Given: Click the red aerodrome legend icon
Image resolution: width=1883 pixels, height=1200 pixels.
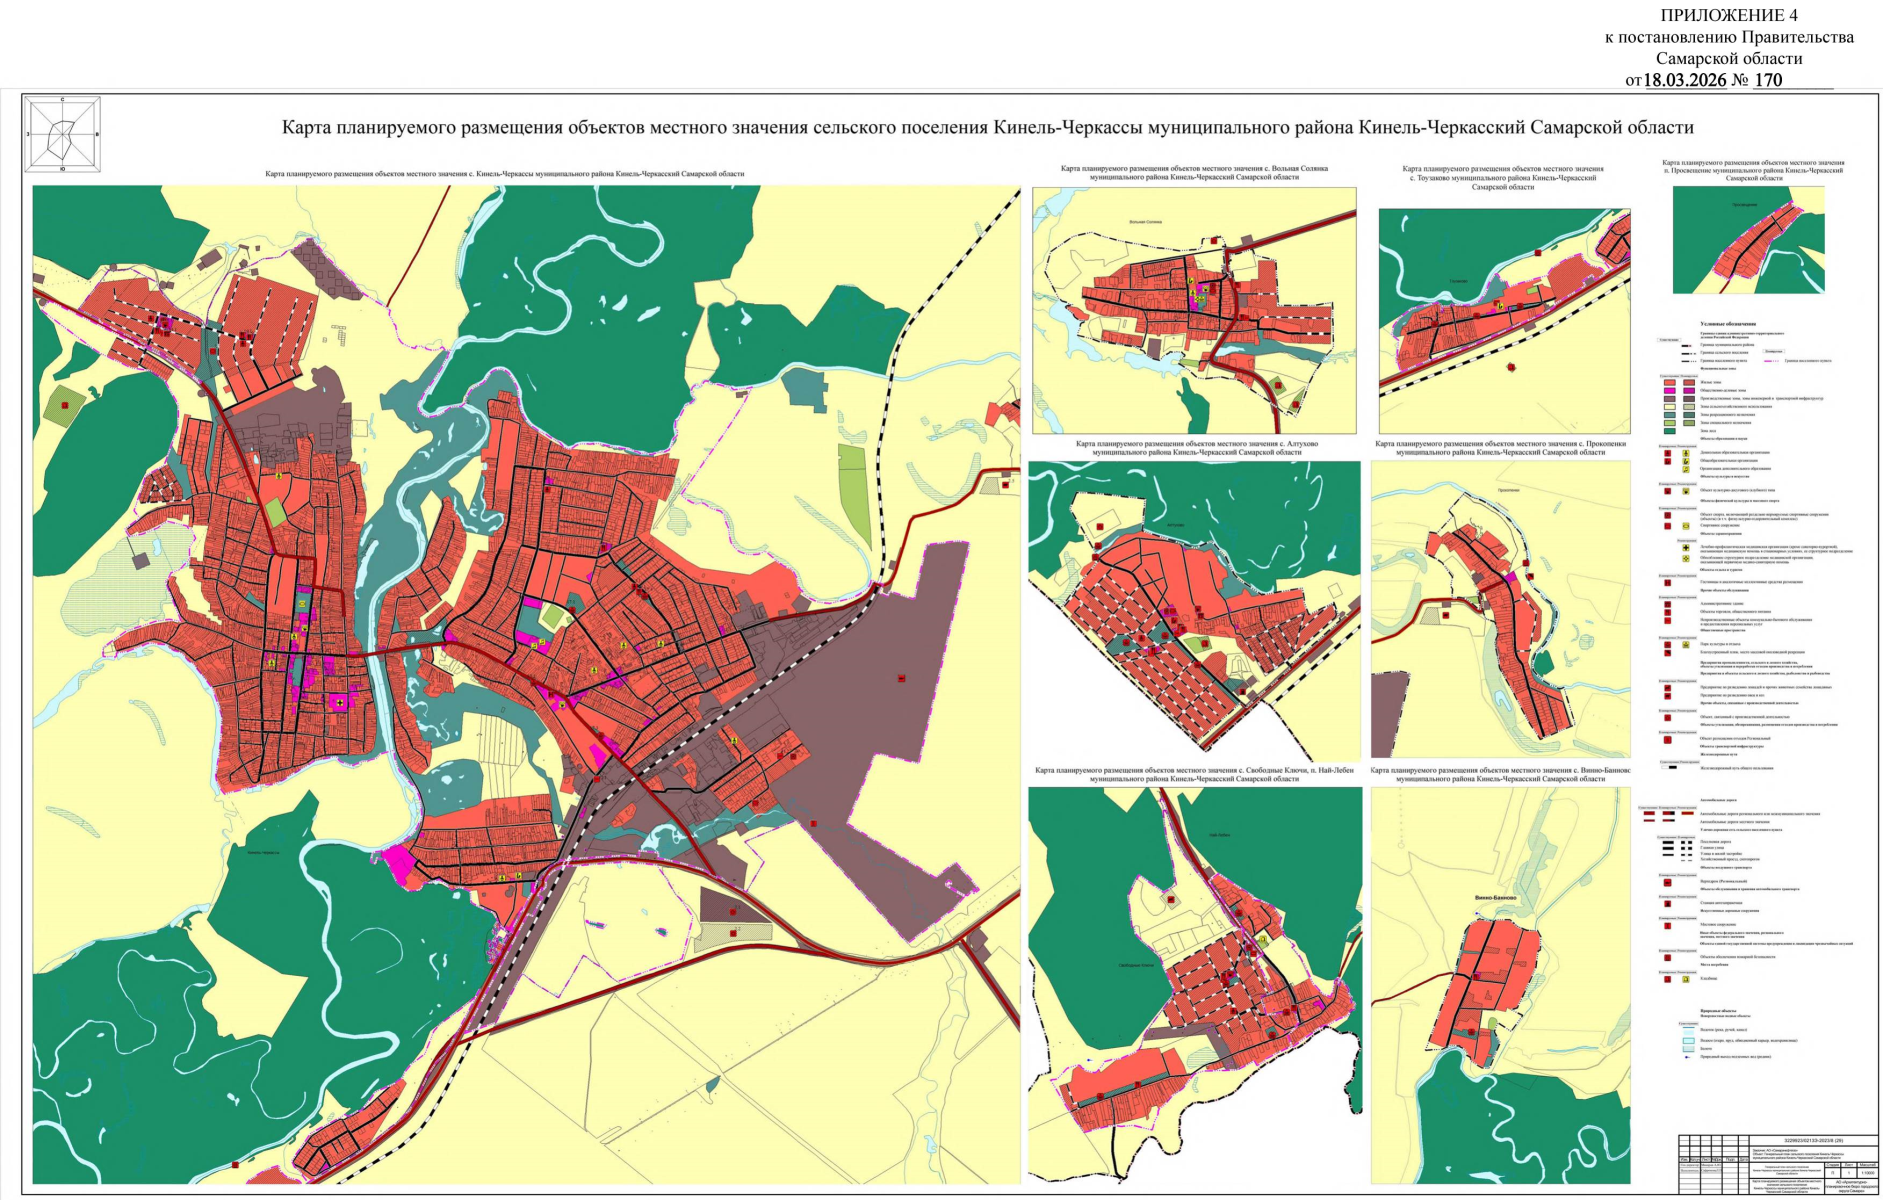Looking at the screenshot, I should coord(1667,883).
